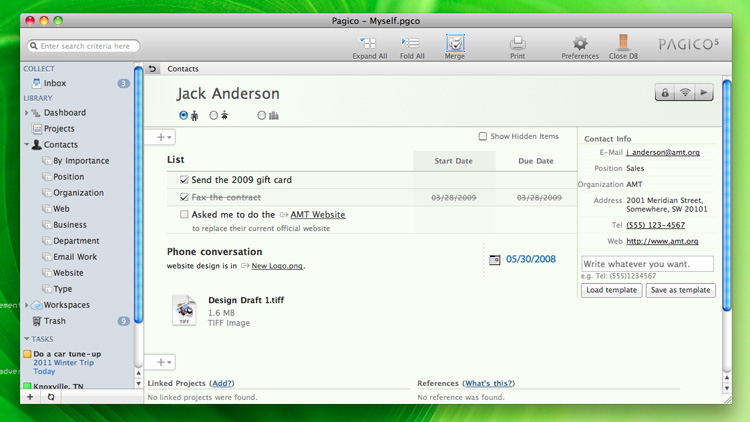Check the Asked me to do item

pyautogui.click(x=184, y=214)
